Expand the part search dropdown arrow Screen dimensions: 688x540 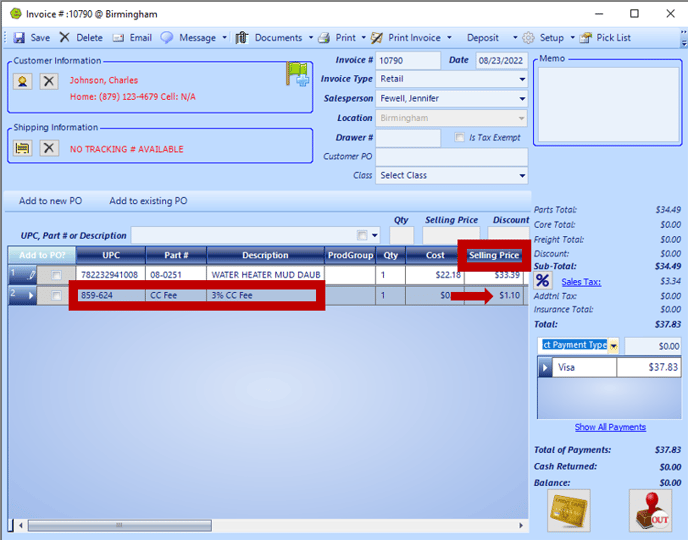point(375,236)
